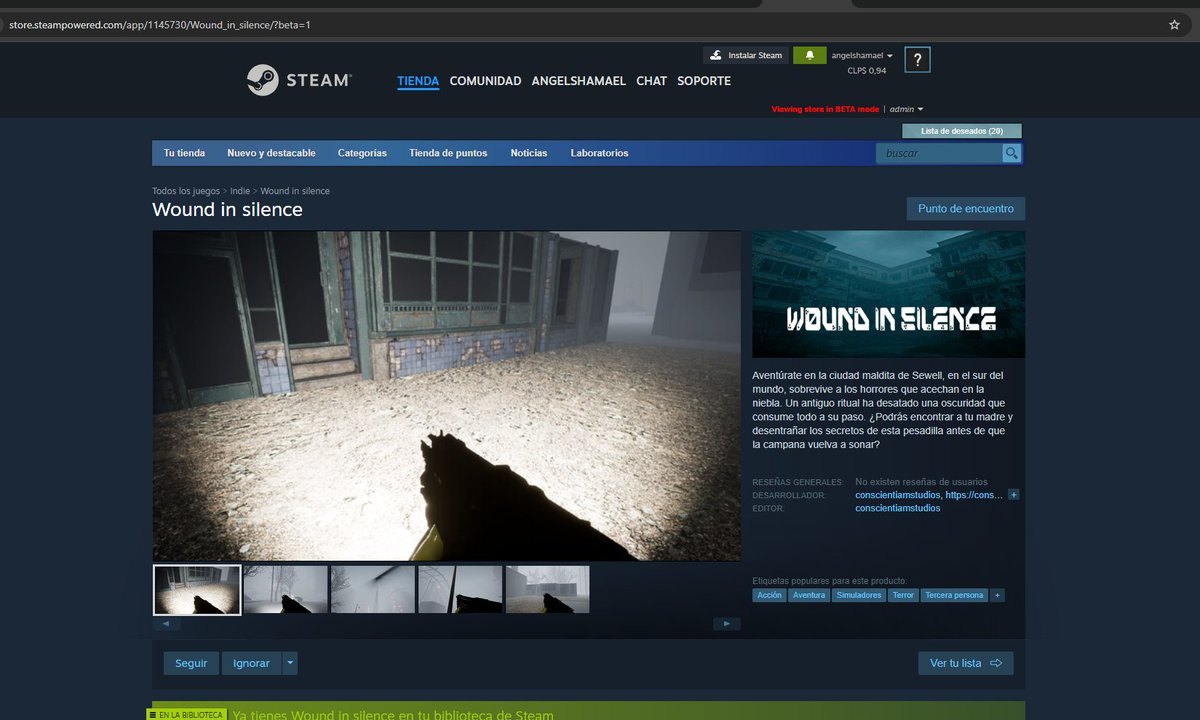Expand developer list plus button
This screenshot has width=1200, height=720.
(x=1014, y=495)
